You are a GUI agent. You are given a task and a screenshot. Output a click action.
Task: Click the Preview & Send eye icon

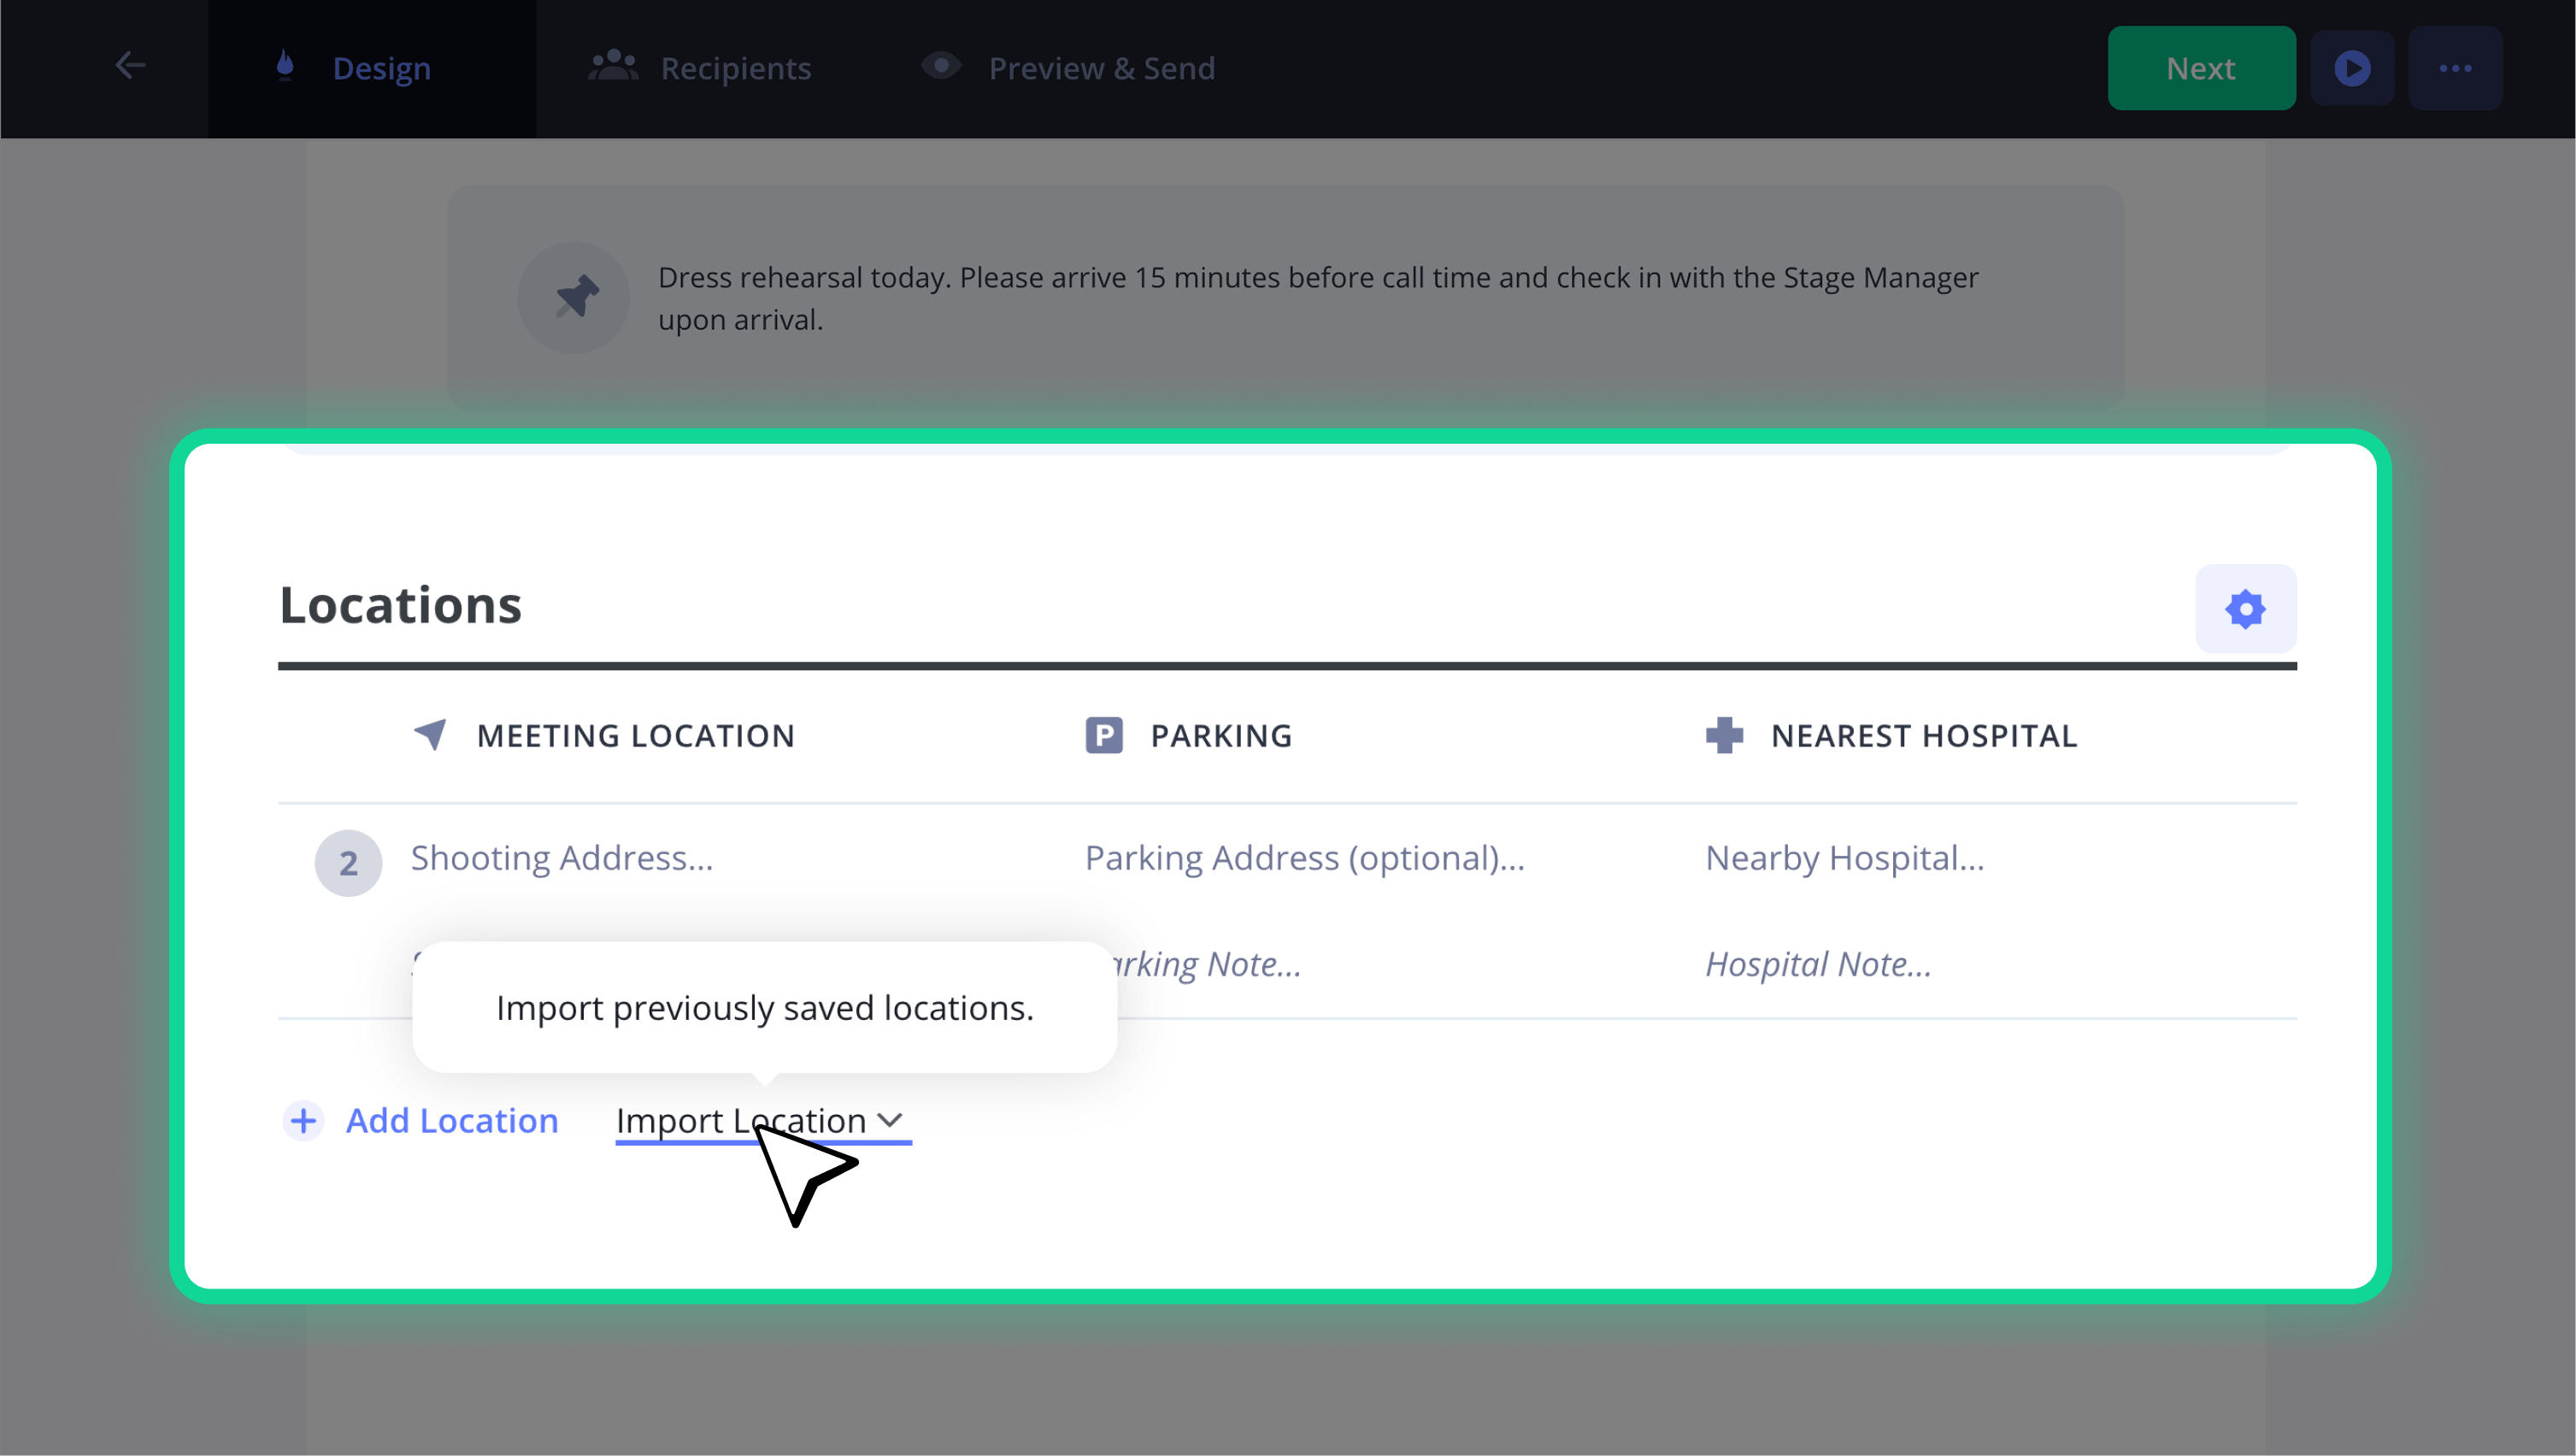pyautogui.click(x=941, y=66)
